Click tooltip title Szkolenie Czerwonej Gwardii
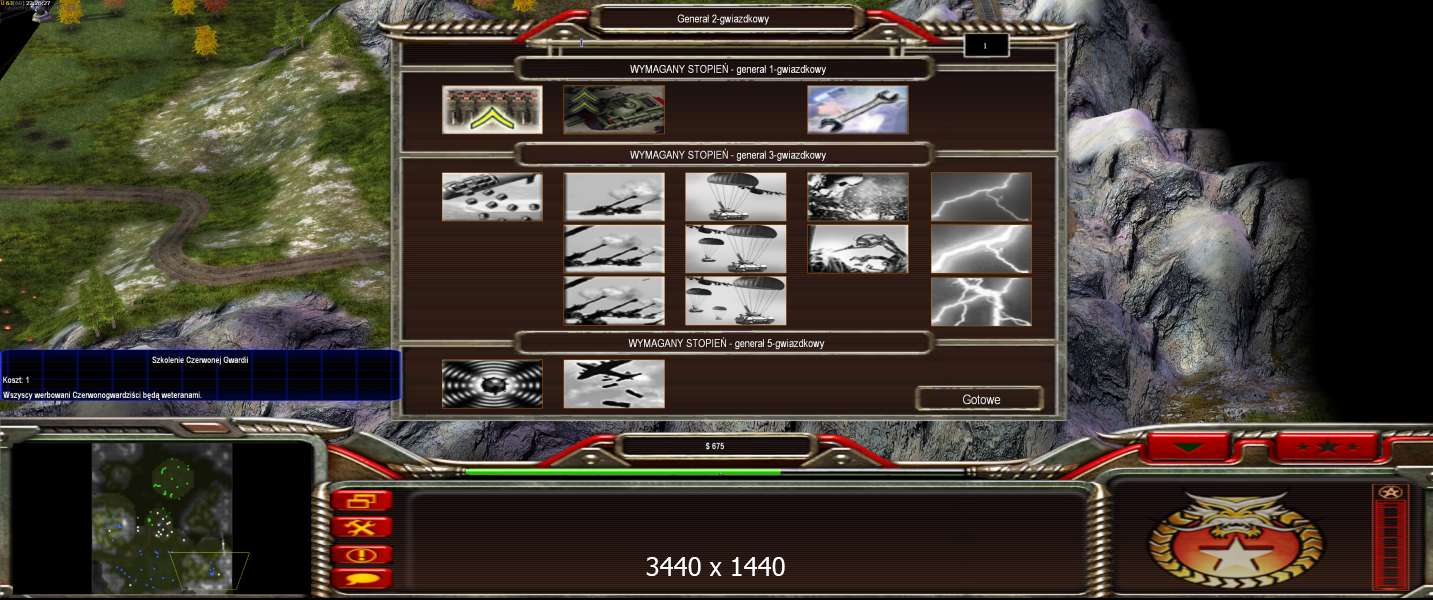Viewport: 1433px width, 600px height. 200,360
